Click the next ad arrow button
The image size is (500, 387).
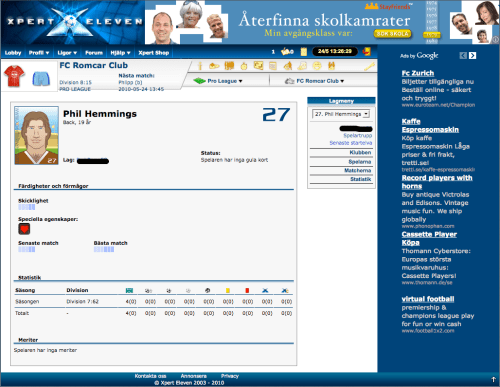(472, 55)
